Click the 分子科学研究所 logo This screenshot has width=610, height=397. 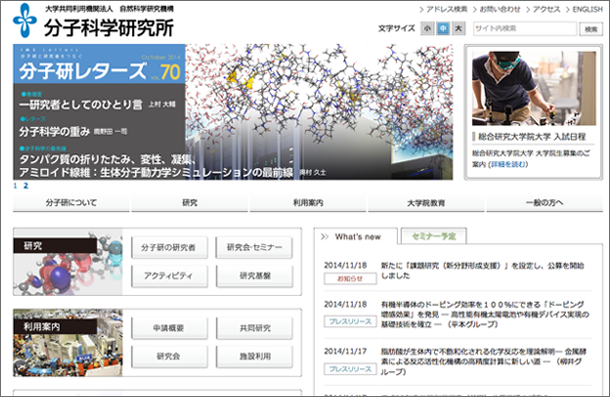[93, 21]
